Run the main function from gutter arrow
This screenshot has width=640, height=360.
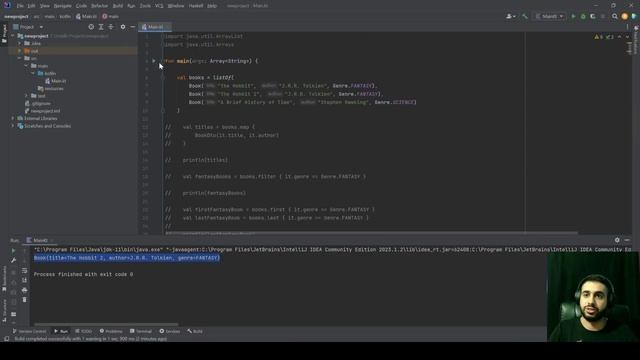tap(154, 61)
